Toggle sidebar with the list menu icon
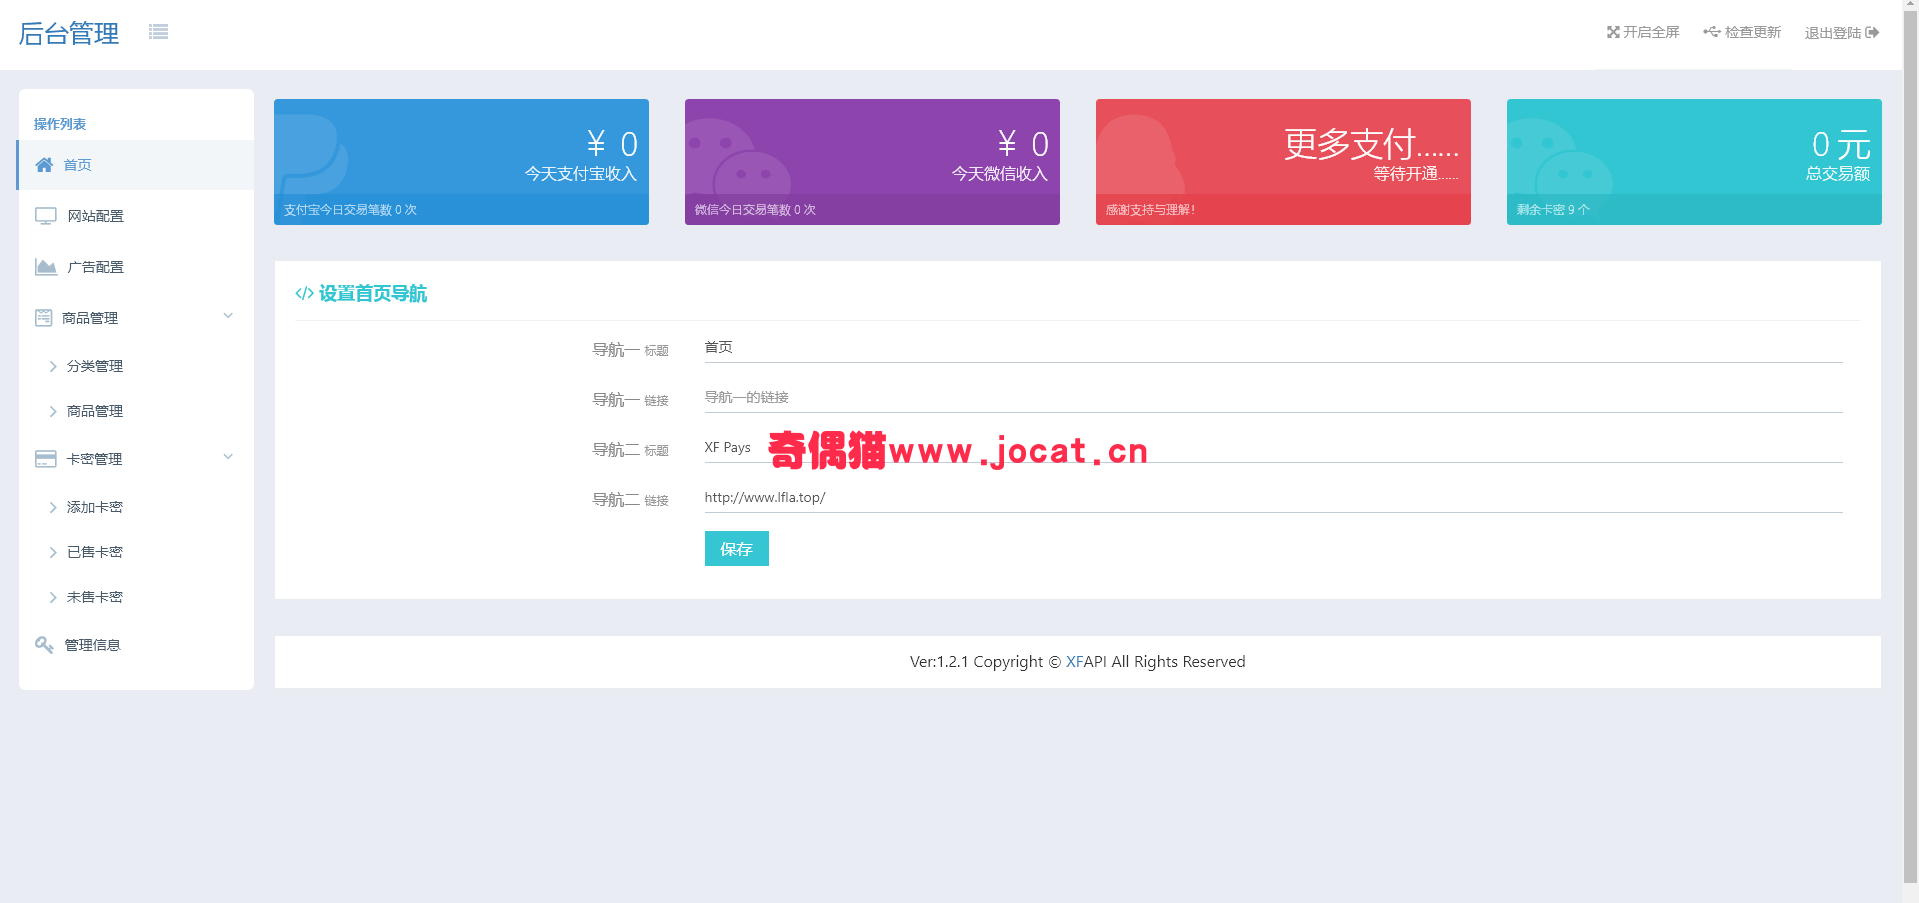This screenshot has height=903, width=1919. (158, 32)
